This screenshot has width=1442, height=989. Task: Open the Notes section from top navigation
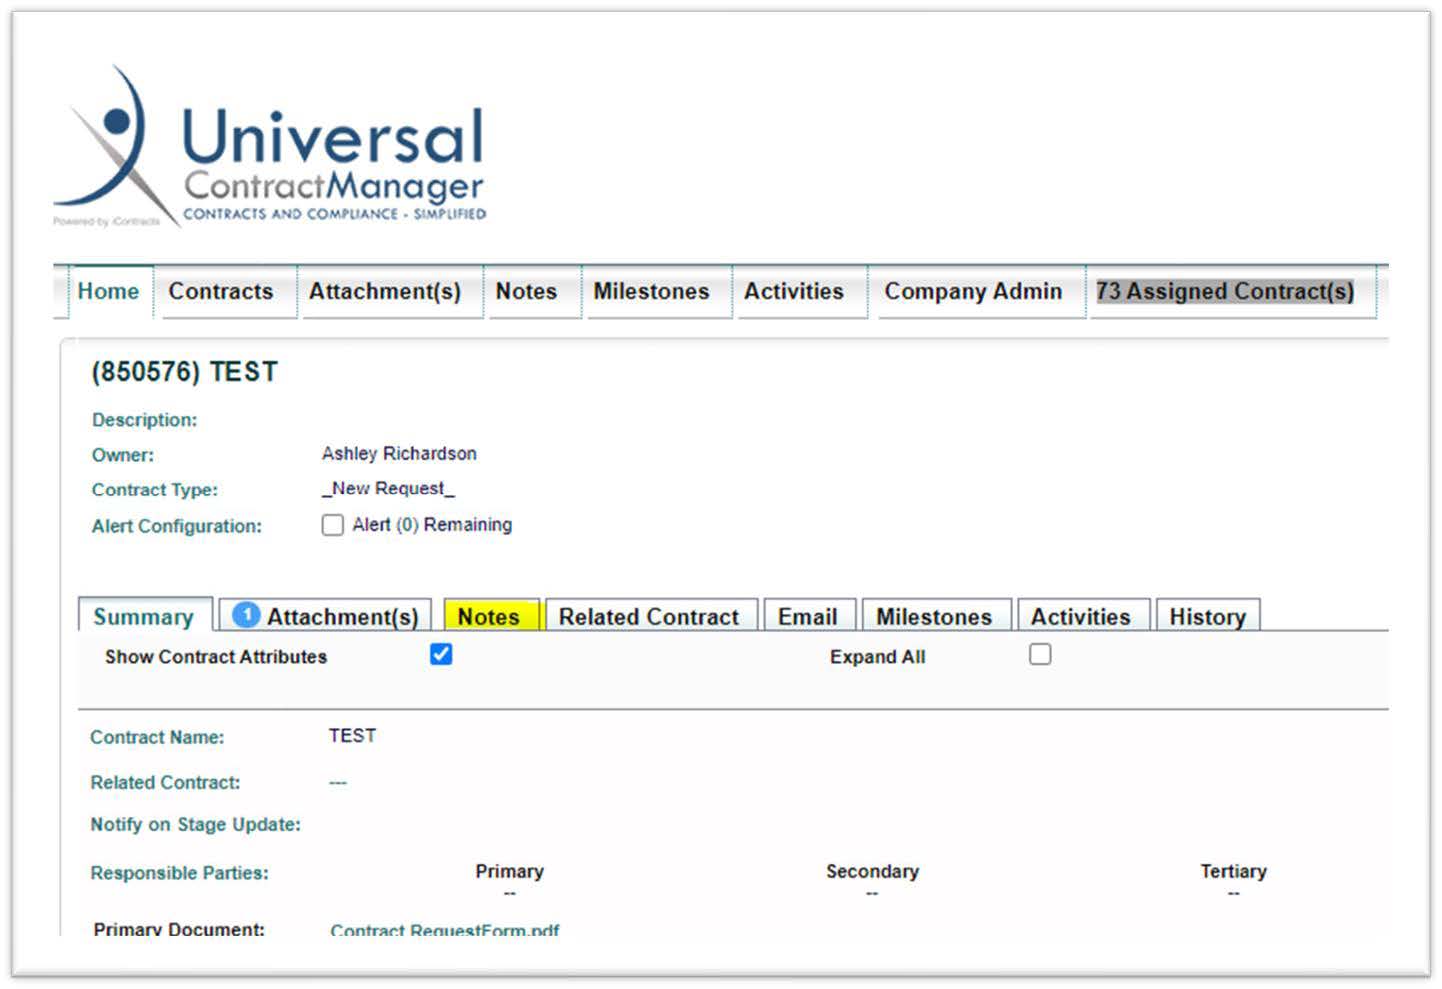pyautogui.click(x=527, y=291)
